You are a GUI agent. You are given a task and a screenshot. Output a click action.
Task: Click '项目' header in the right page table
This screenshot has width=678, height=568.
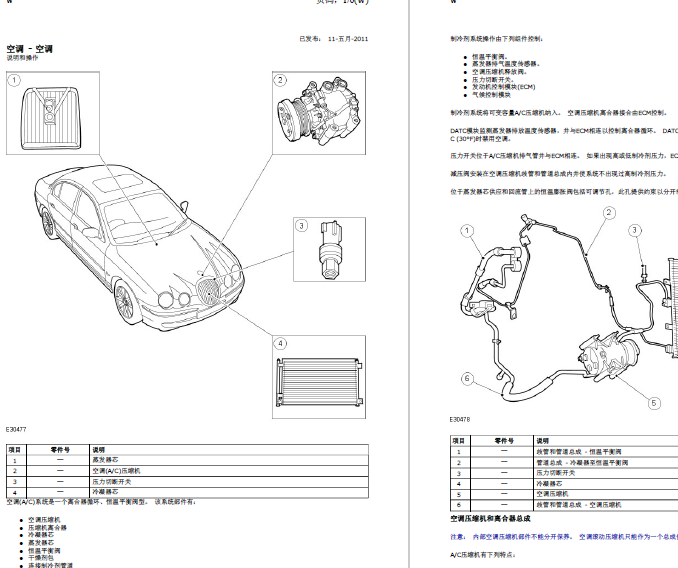coord(459,441)
